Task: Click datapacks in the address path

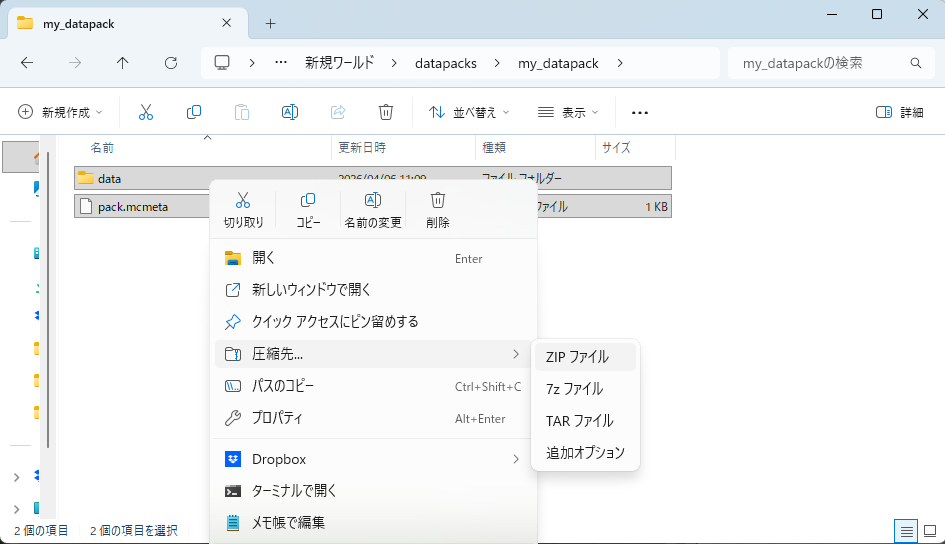Action: (445, 63)
